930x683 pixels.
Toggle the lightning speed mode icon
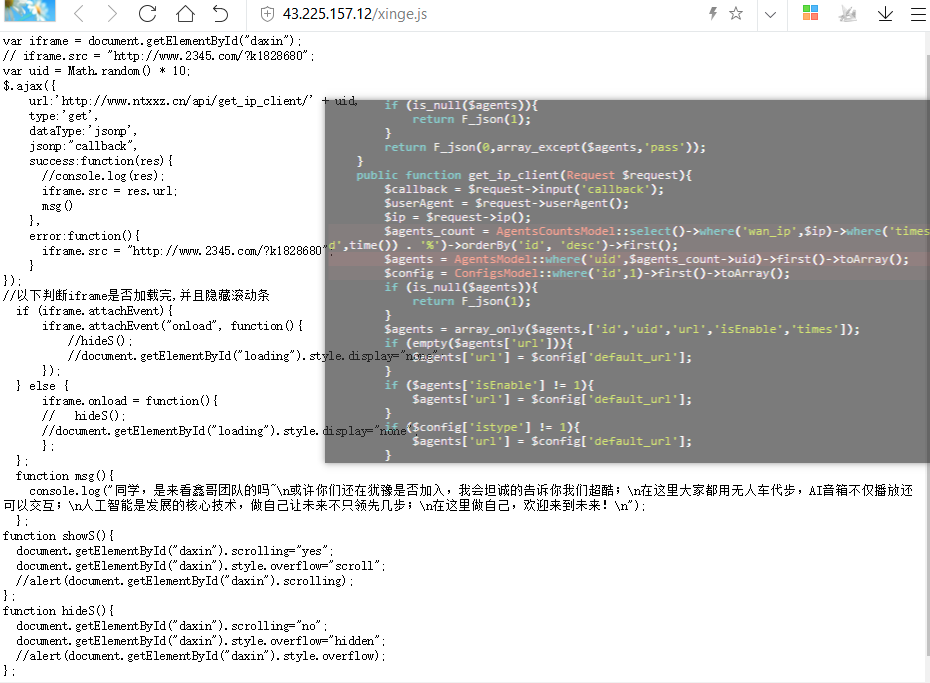[x=712, y=14]
